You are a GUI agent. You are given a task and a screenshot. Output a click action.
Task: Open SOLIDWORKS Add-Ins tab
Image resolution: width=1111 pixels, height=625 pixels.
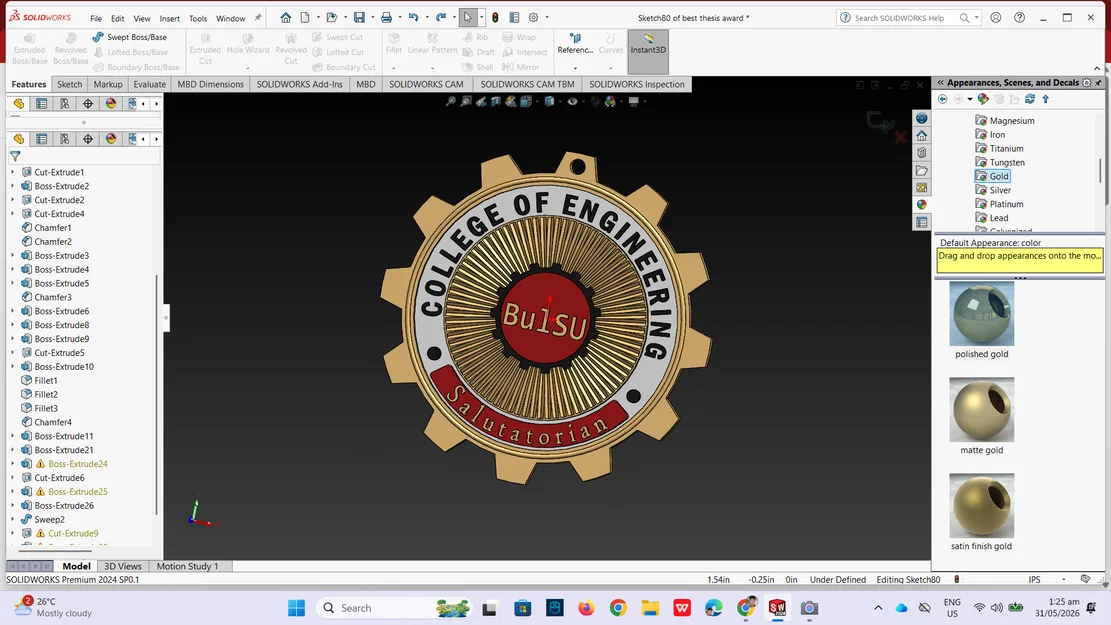coord(299,84)
